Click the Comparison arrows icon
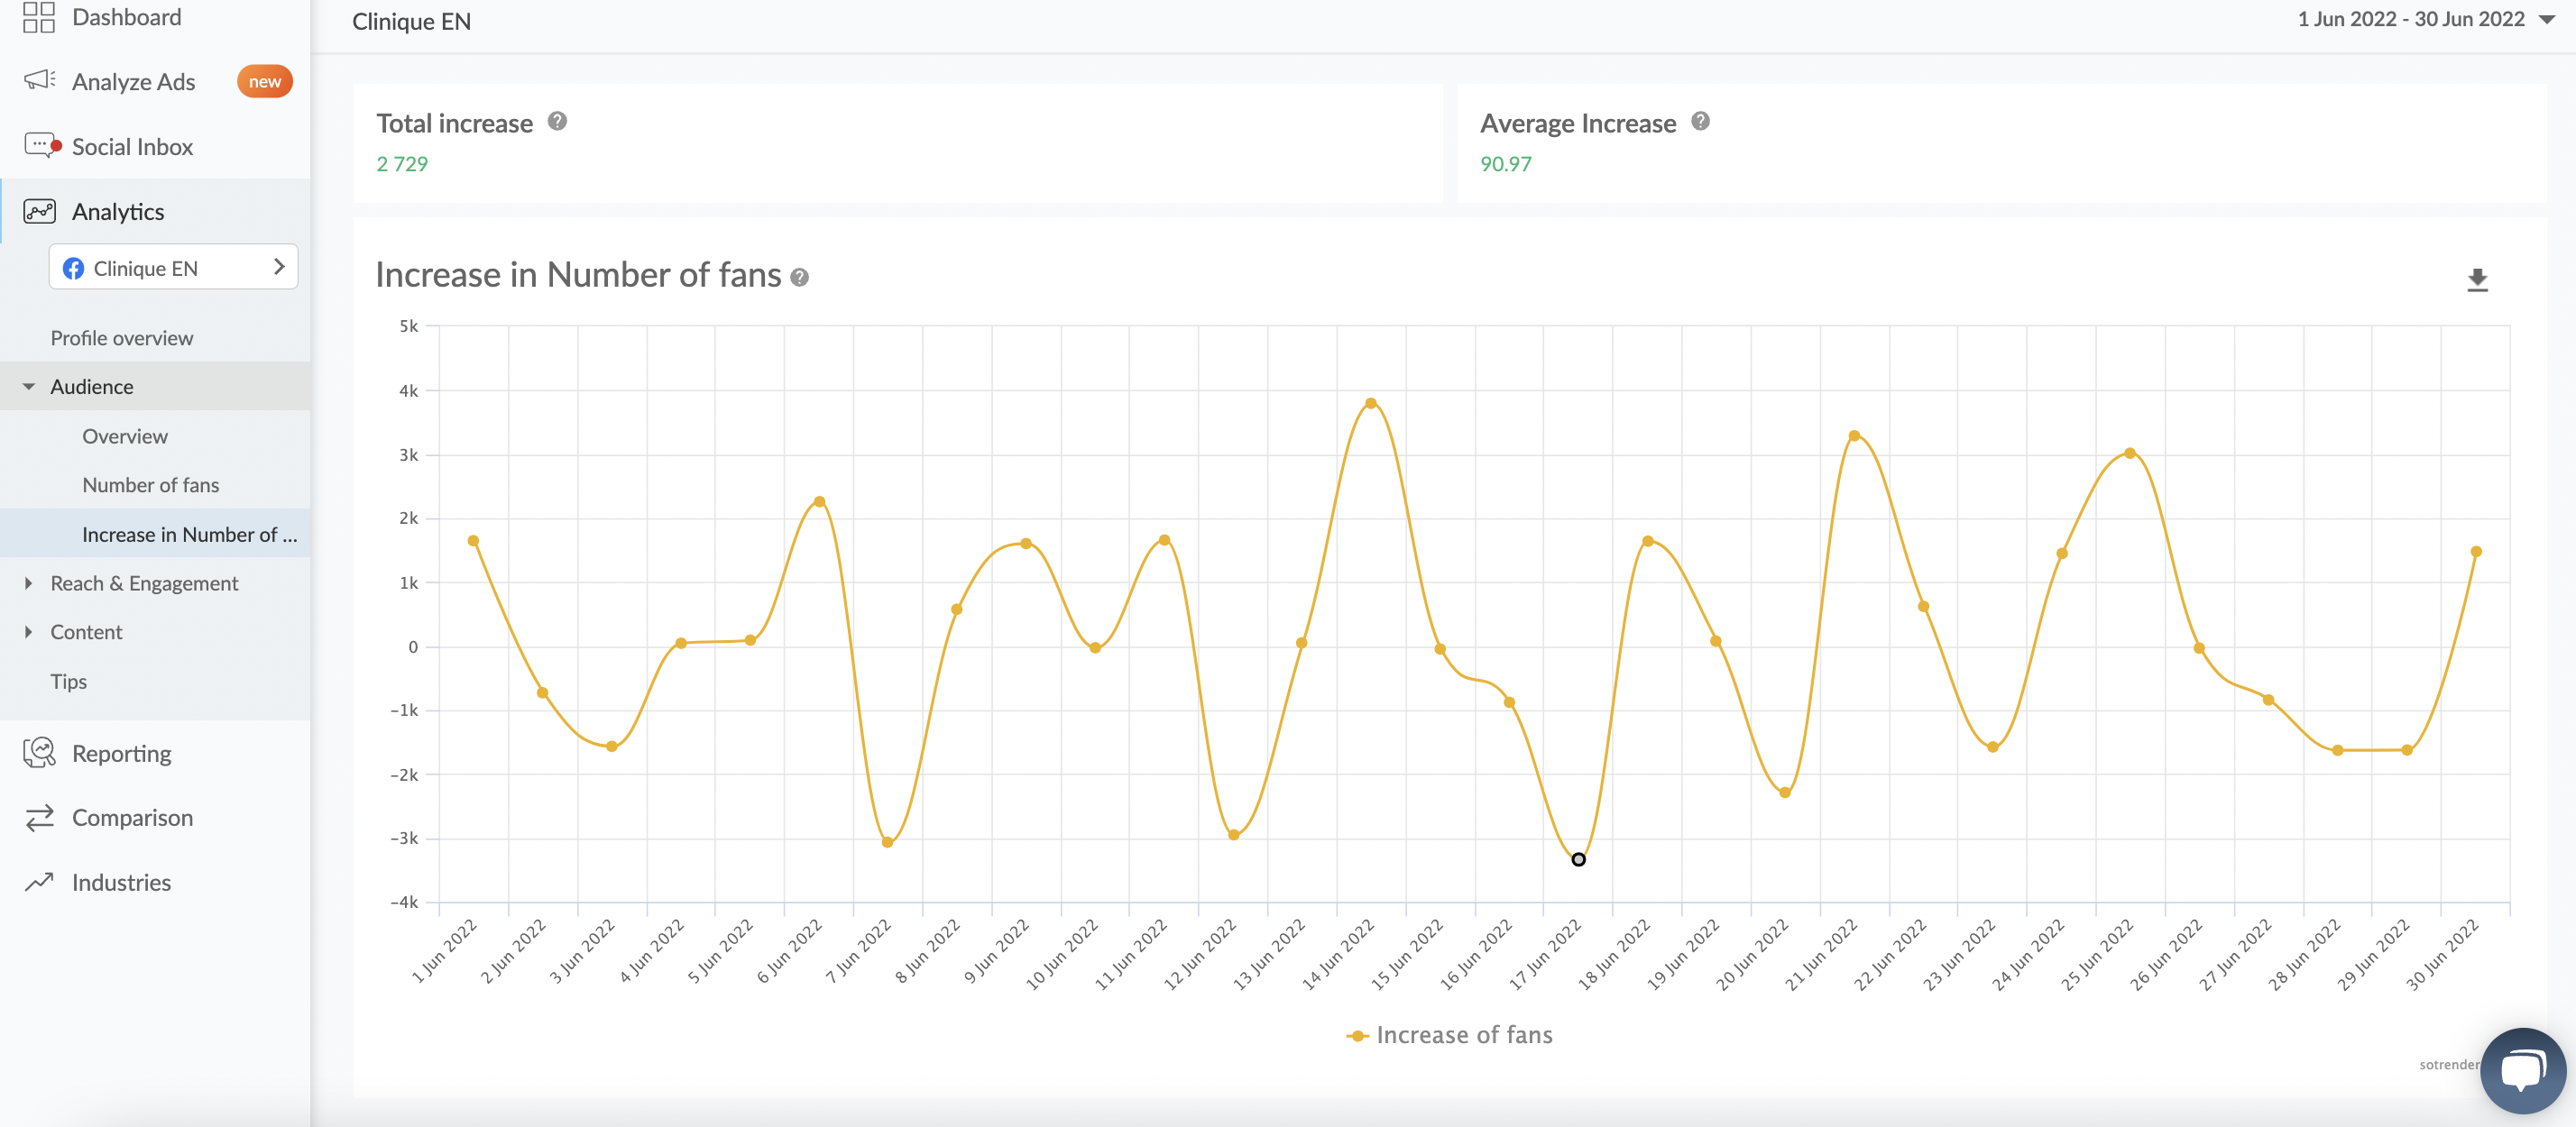The width and height of the screenshot is (2576, 1127). tap(39, 817)
